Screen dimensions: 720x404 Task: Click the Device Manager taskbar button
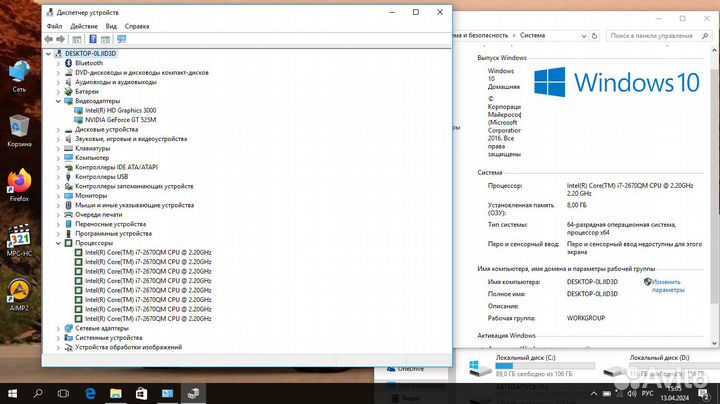coord(193,393)
